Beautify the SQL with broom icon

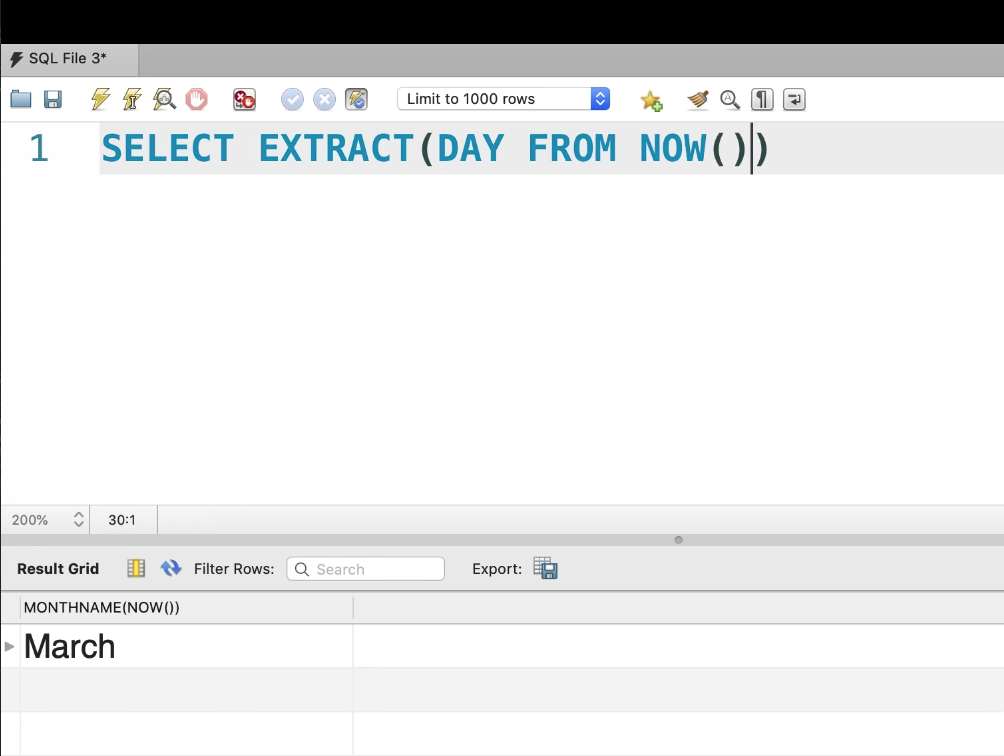click(698, 99)
